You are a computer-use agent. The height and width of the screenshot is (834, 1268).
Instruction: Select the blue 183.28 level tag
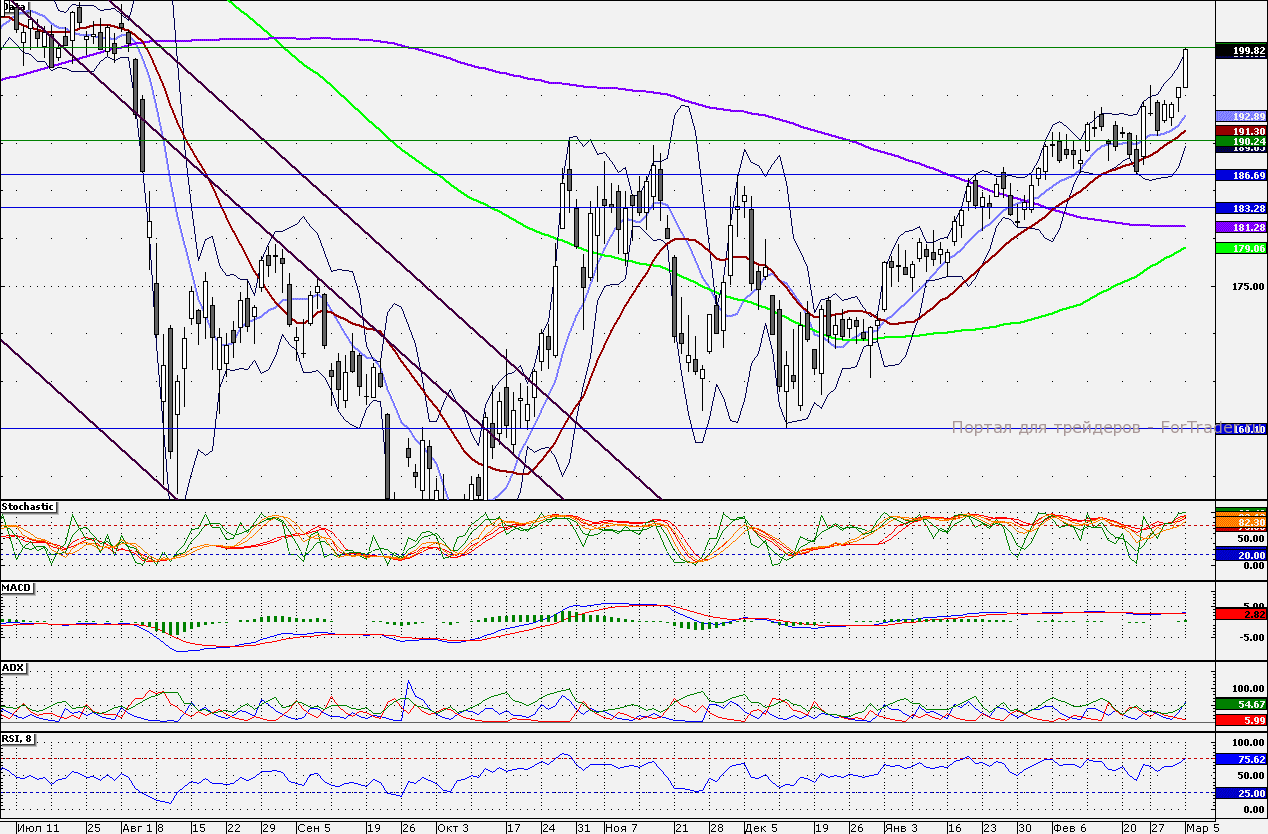click(x=1240, y=208)
